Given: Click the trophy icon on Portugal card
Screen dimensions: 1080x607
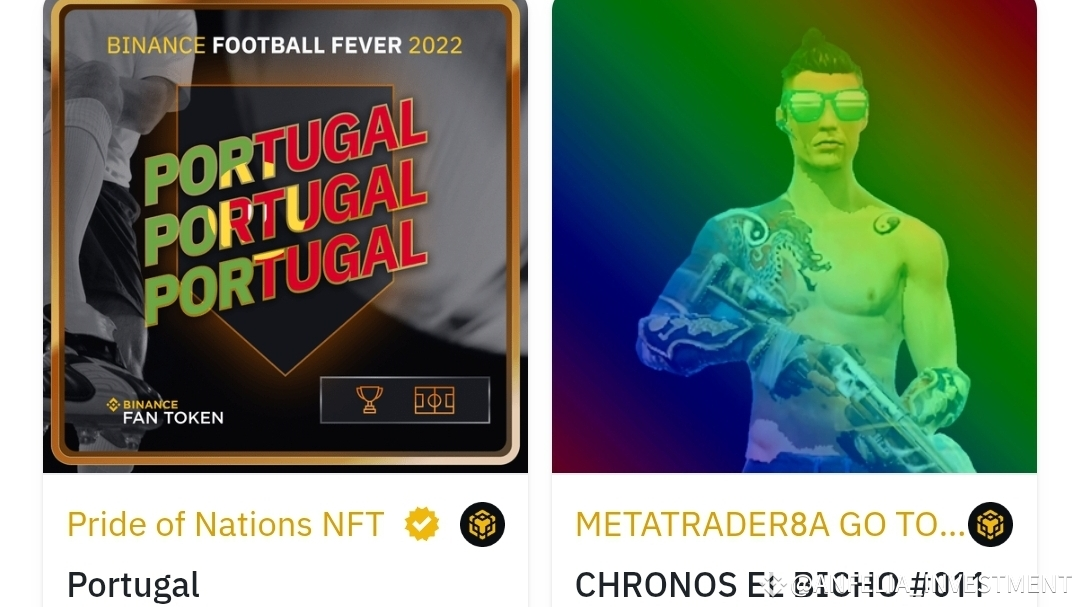Looking at the screenshot, I should tap(369, 400).
